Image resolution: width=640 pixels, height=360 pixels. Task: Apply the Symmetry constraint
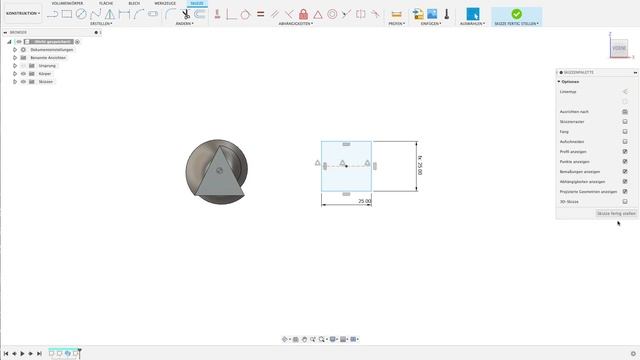click(361, 14)
